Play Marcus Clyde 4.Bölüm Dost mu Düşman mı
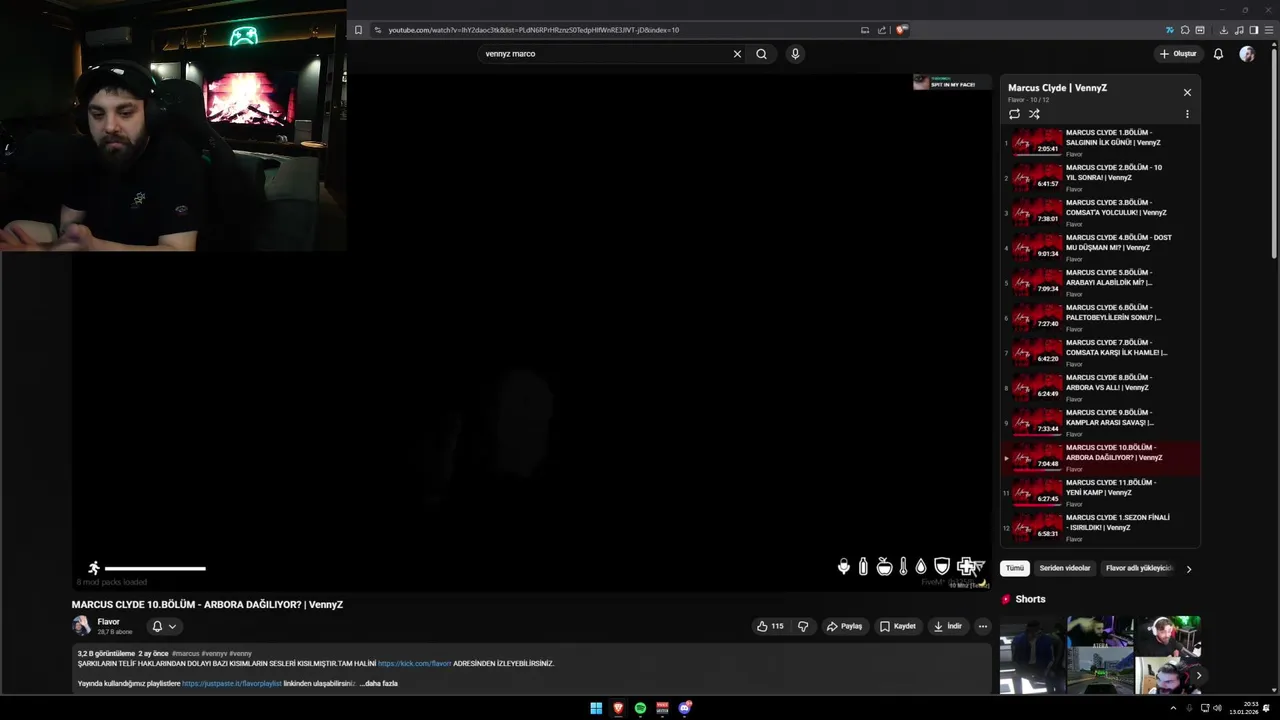Viewport: 1280px width, 720px height. [1100, 247]
